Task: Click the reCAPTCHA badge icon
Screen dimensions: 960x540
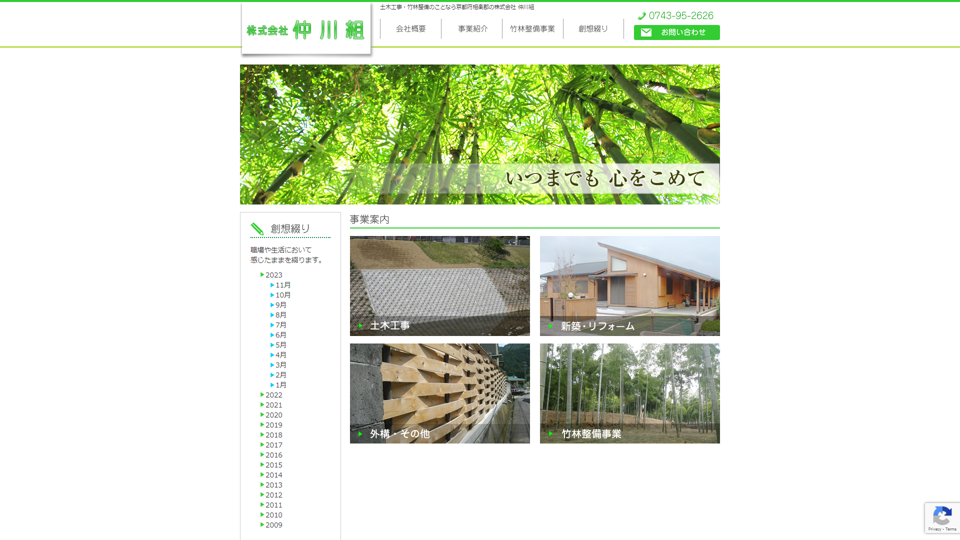Action: (x=941, y=516)
